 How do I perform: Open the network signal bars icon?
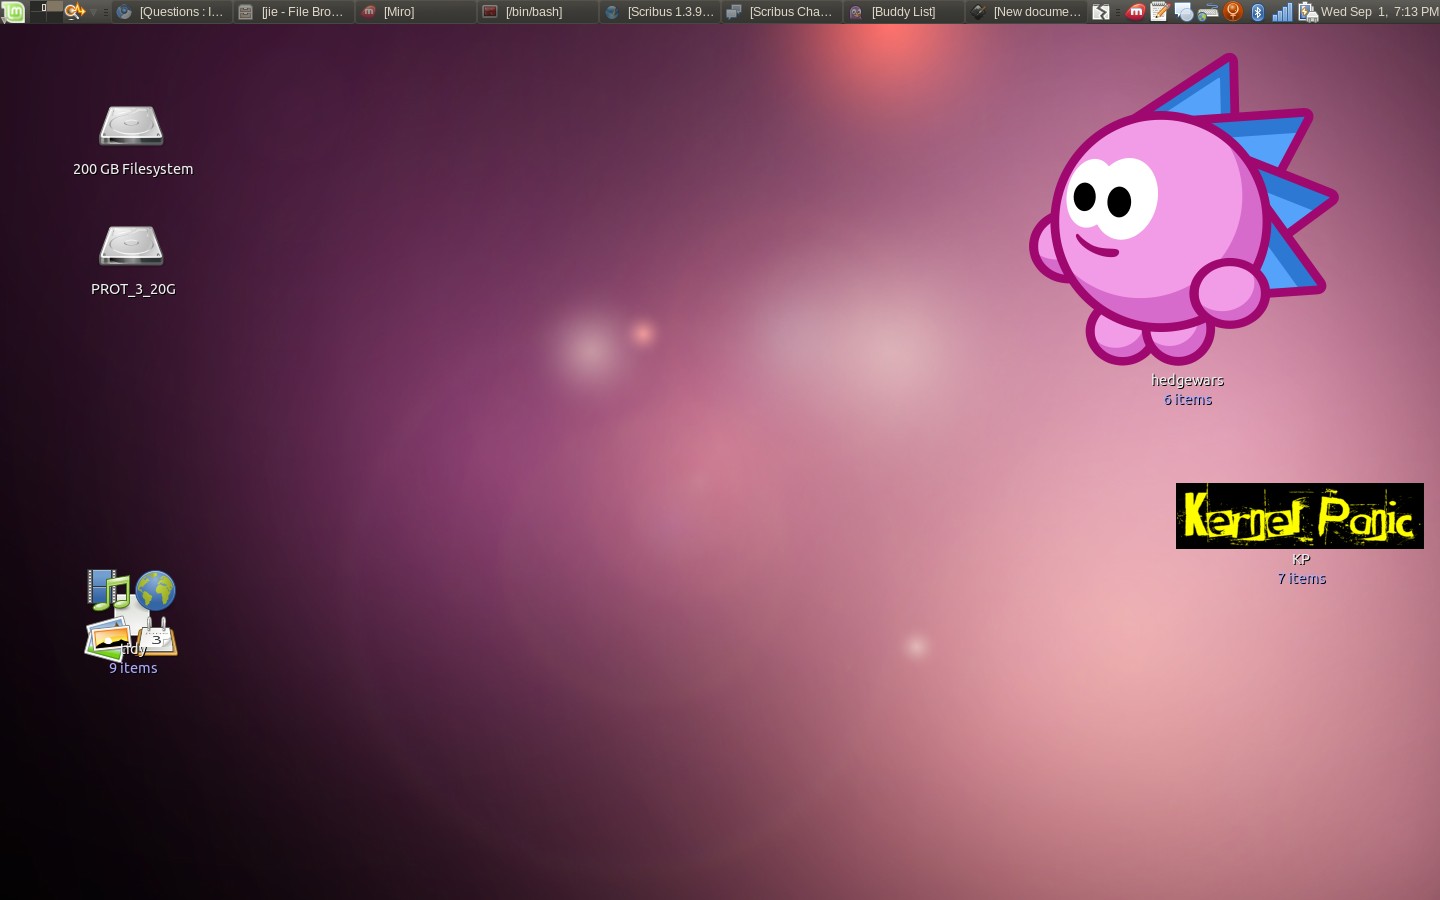(1282, 12)
